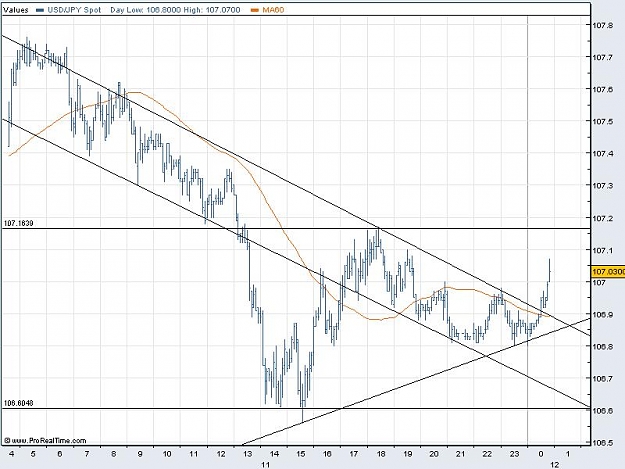Click the 106.6048 support level label
Image resolution: width=625 pixels, height=469 pixels.
(19, 403)
